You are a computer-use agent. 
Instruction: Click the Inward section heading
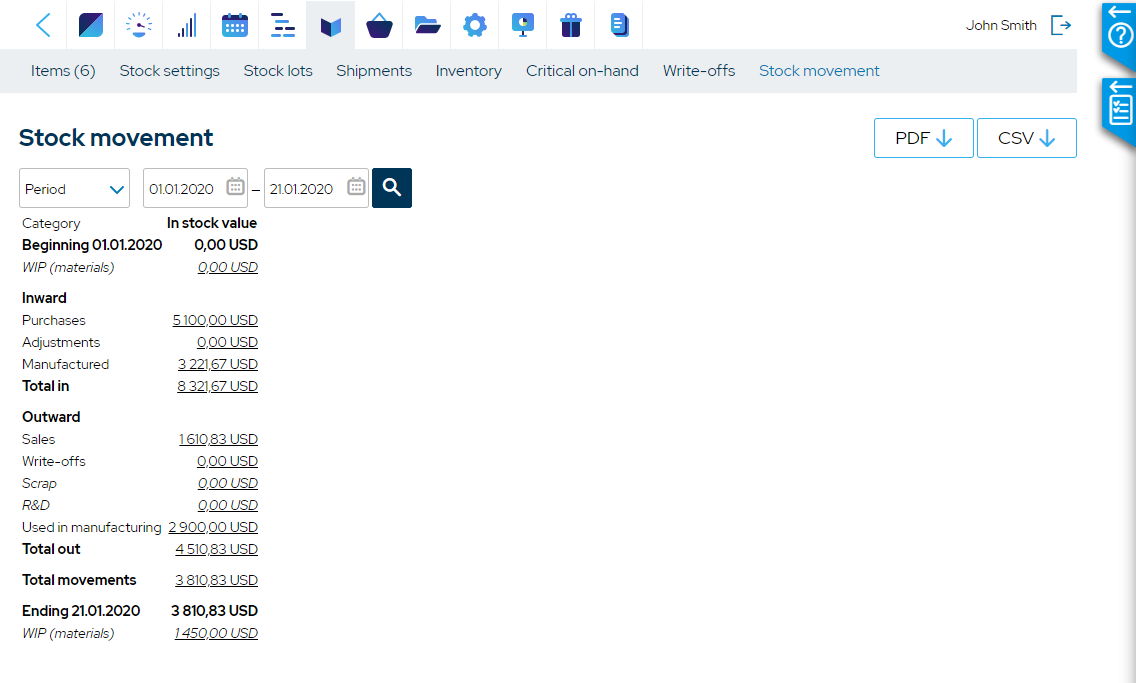44,298
